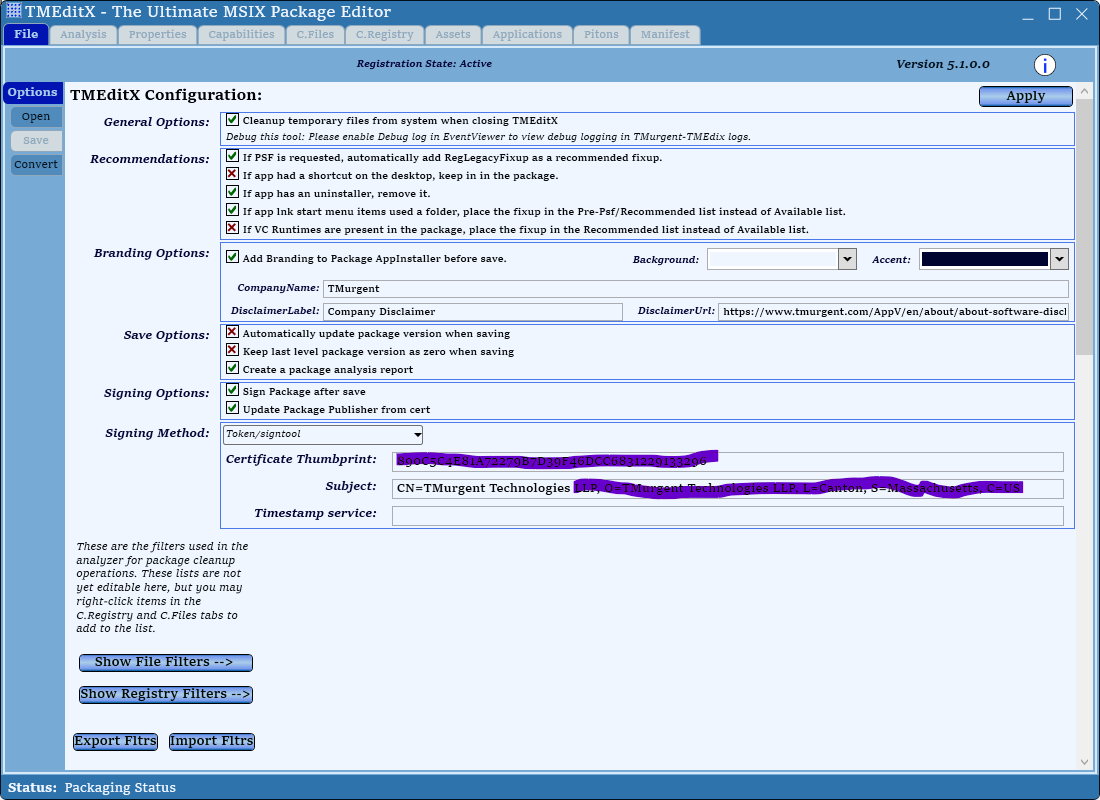The width and height of the screenshot is (1100, 800).
Task: Toggle lnk start menu folder fixup checkbox
Action: click(232, 211)
